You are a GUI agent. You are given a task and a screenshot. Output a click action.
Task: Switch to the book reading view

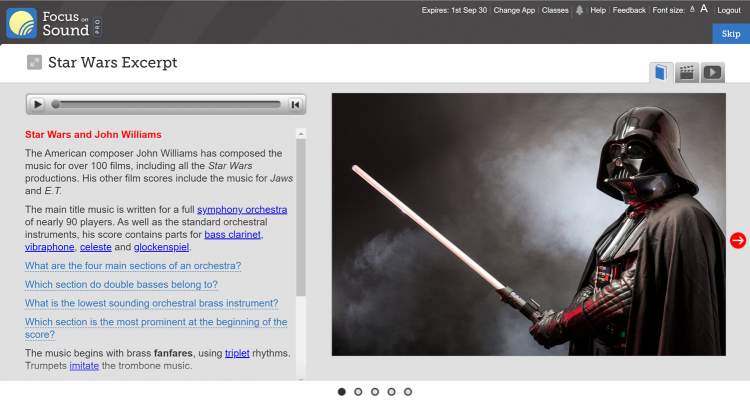click(x=661, y=72)
